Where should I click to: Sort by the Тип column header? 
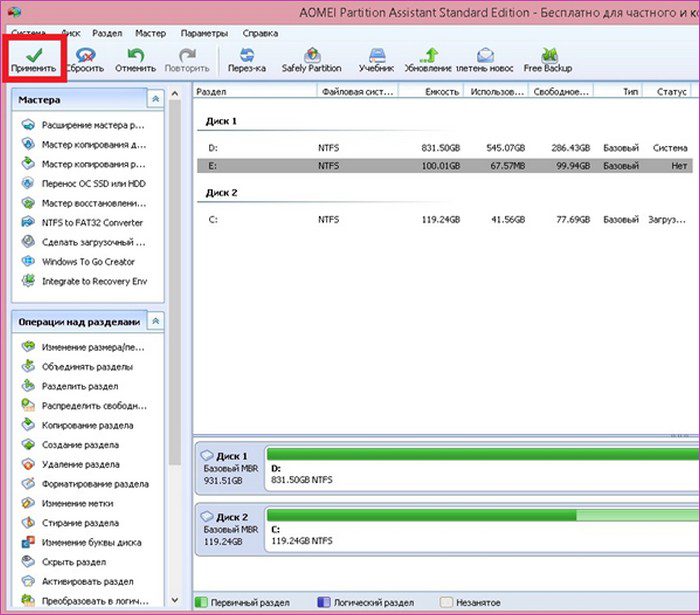click(618, 91)
